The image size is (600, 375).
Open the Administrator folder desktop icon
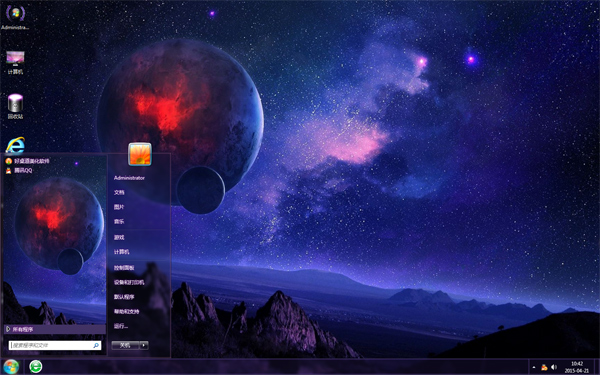[x=15, y=16]
